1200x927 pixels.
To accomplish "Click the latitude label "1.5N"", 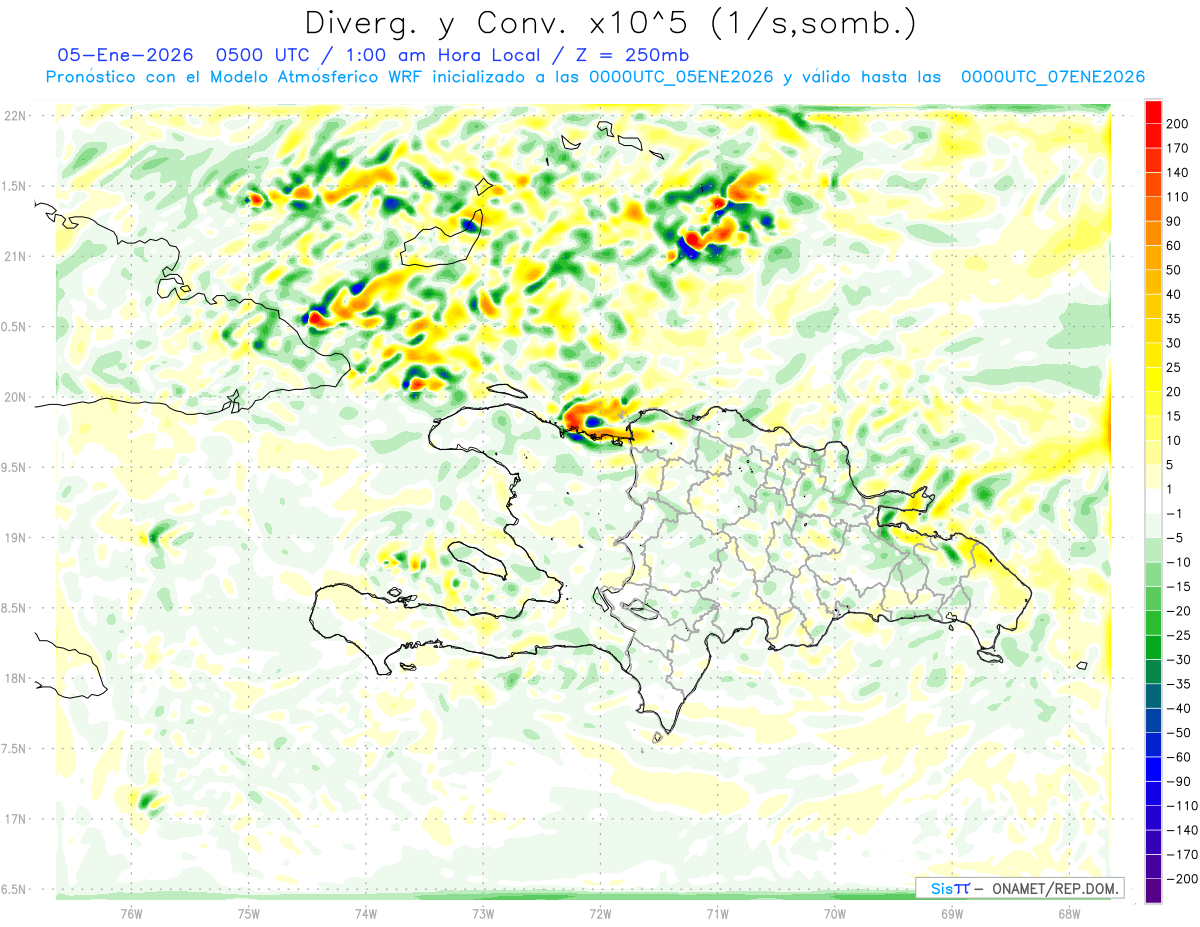I will [14, 186].
